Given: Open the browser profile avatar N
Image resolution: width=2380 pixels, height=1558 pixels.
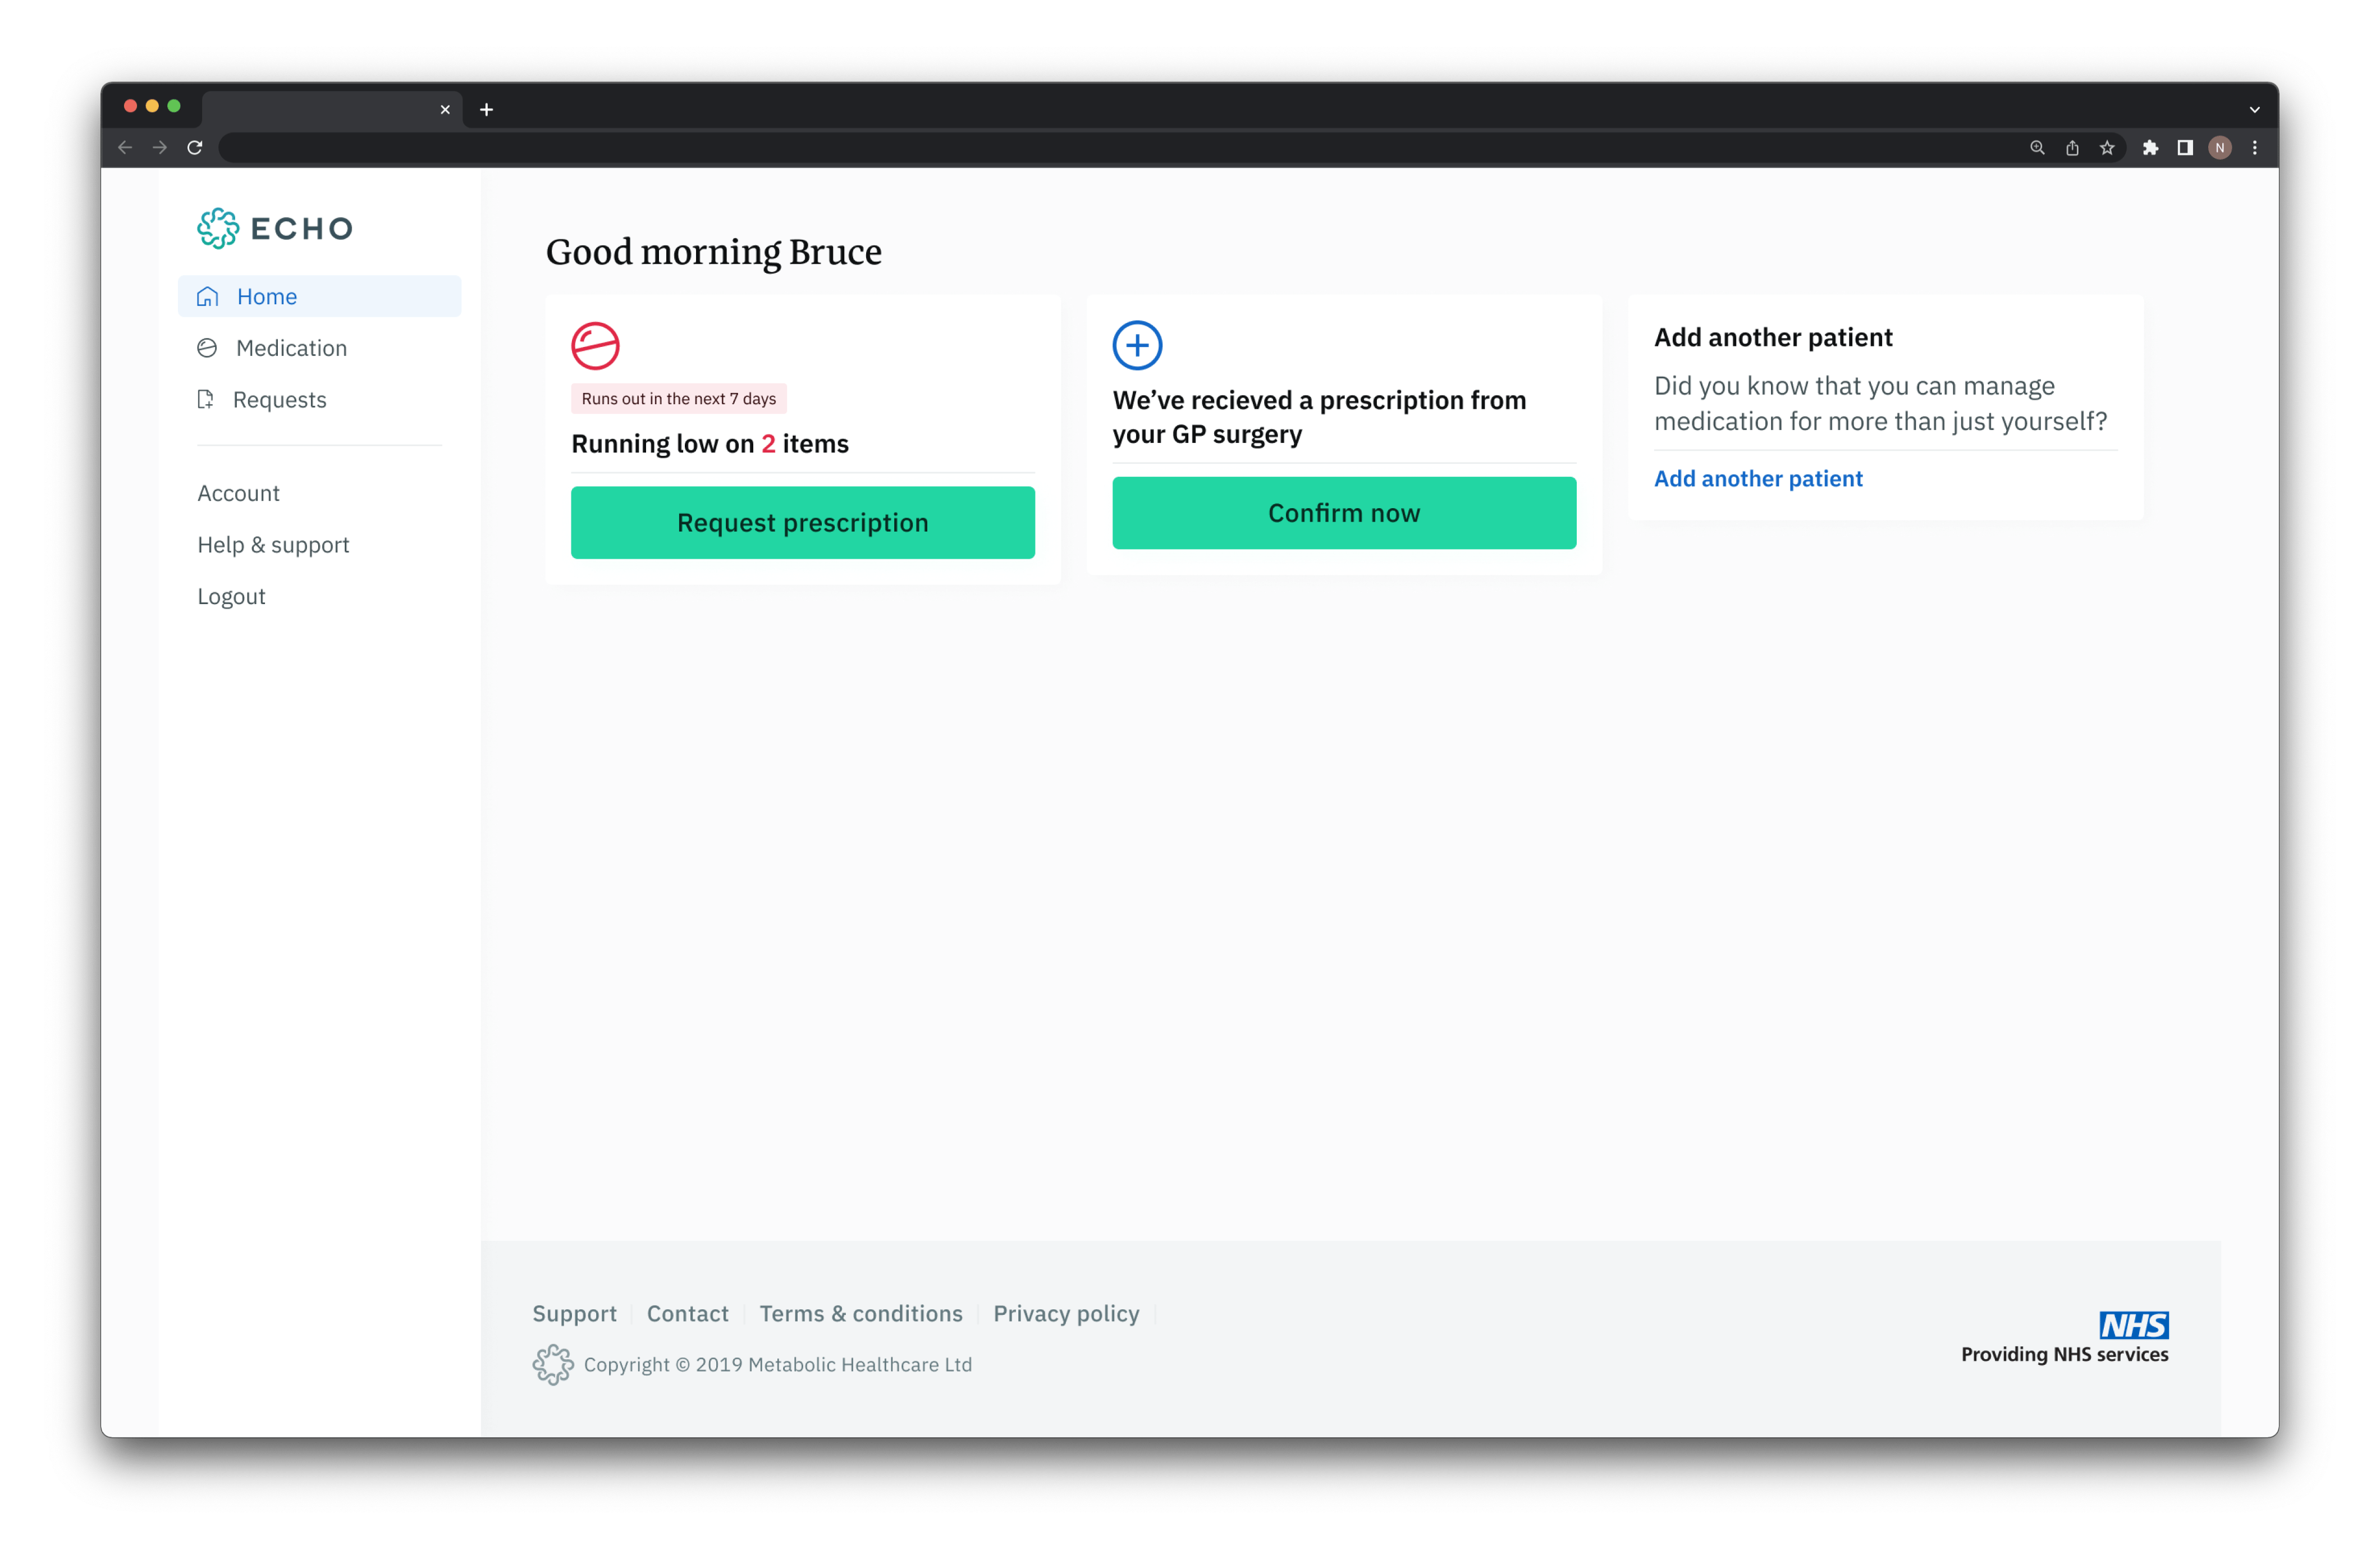Looking at the screenshot, I should tap(2220, 148).
